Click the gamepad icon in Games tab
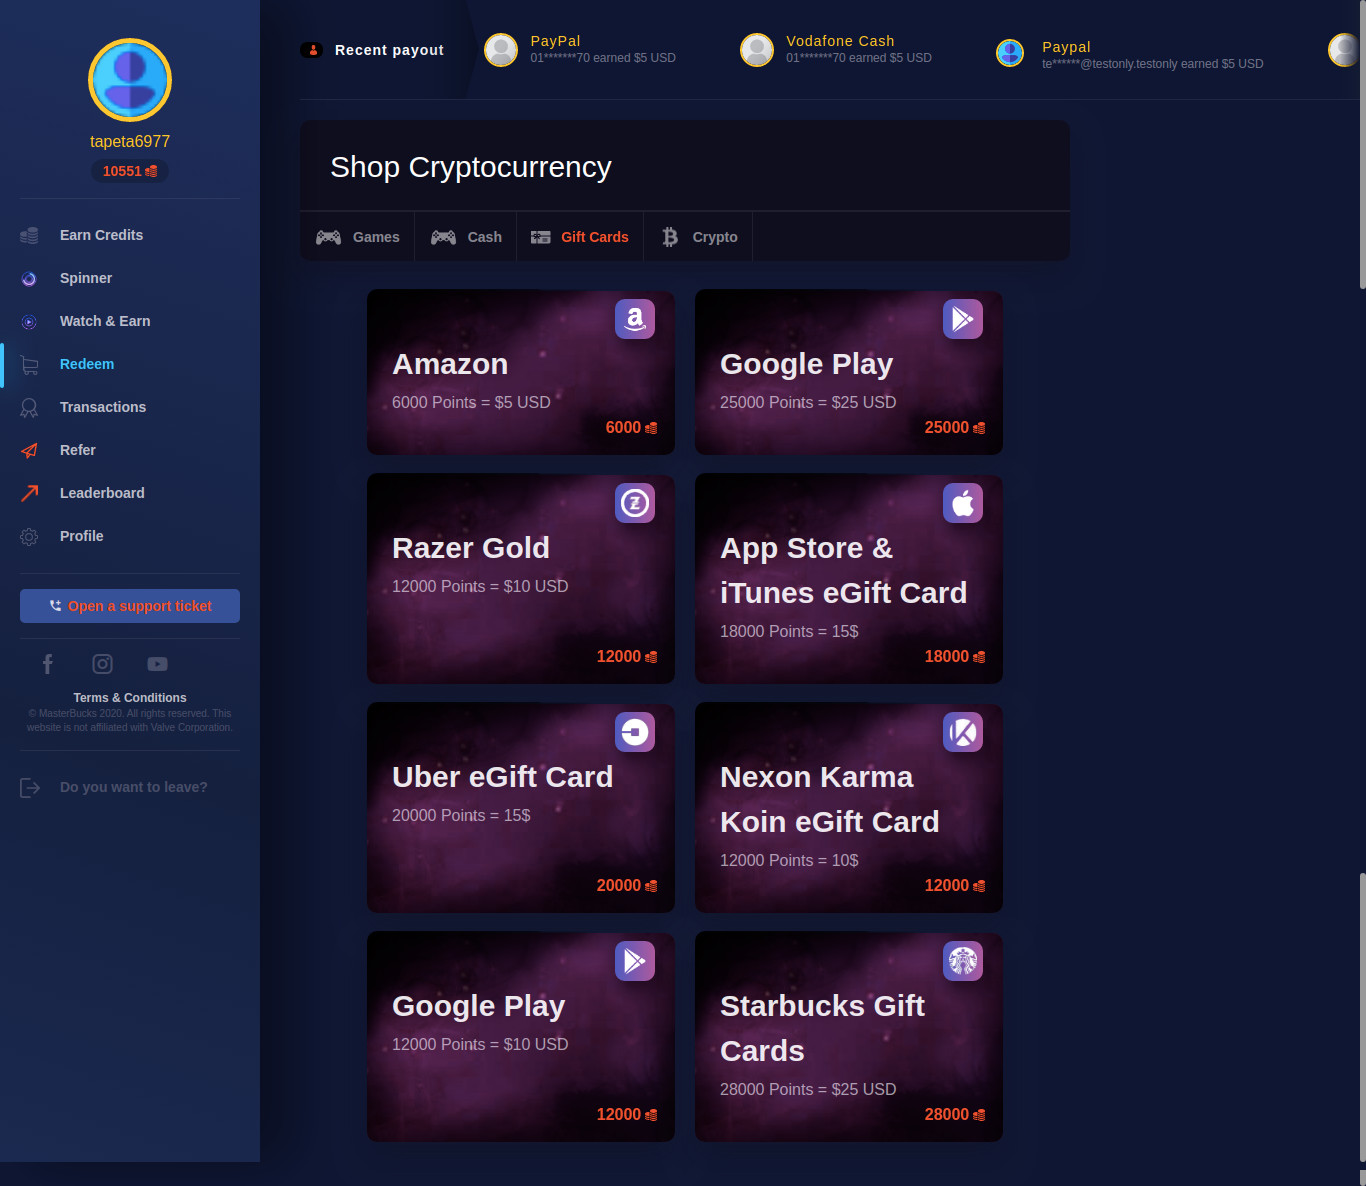The height and width of the screenshot is (1186, 1366). coord(328,237)
